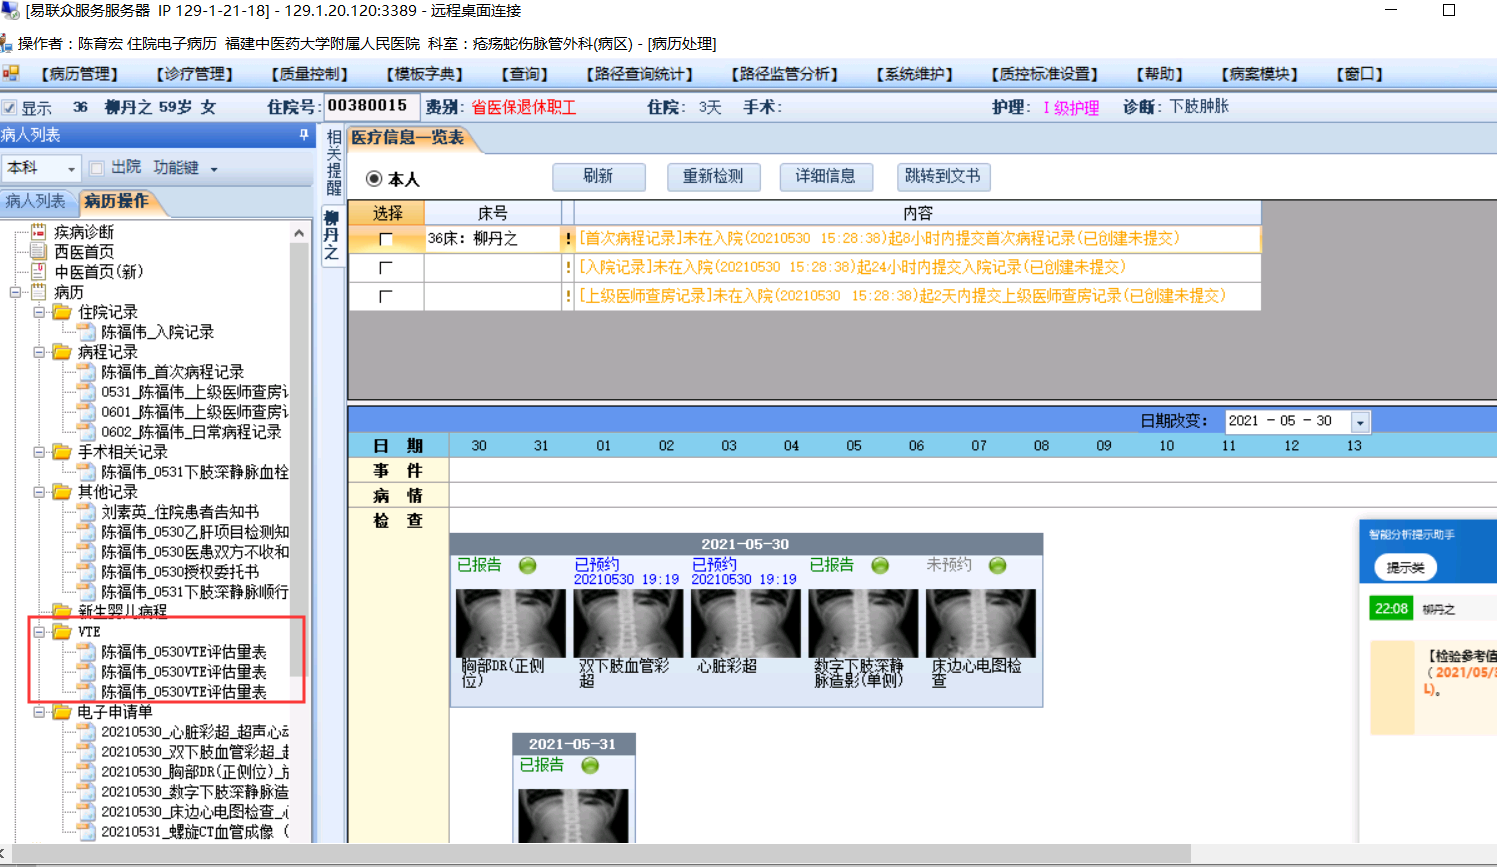Open the 【帮助】 menu
Viewport: 1497px width, 867px height.
(1159, 74)
